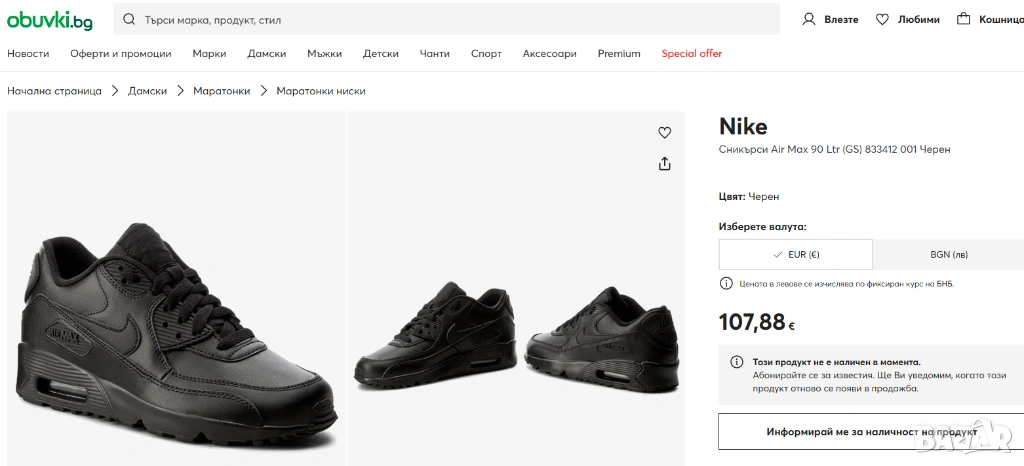This screenshot has height=466, width=1024.
Task: Click the obuvki.bg logo
Action: 50,20
